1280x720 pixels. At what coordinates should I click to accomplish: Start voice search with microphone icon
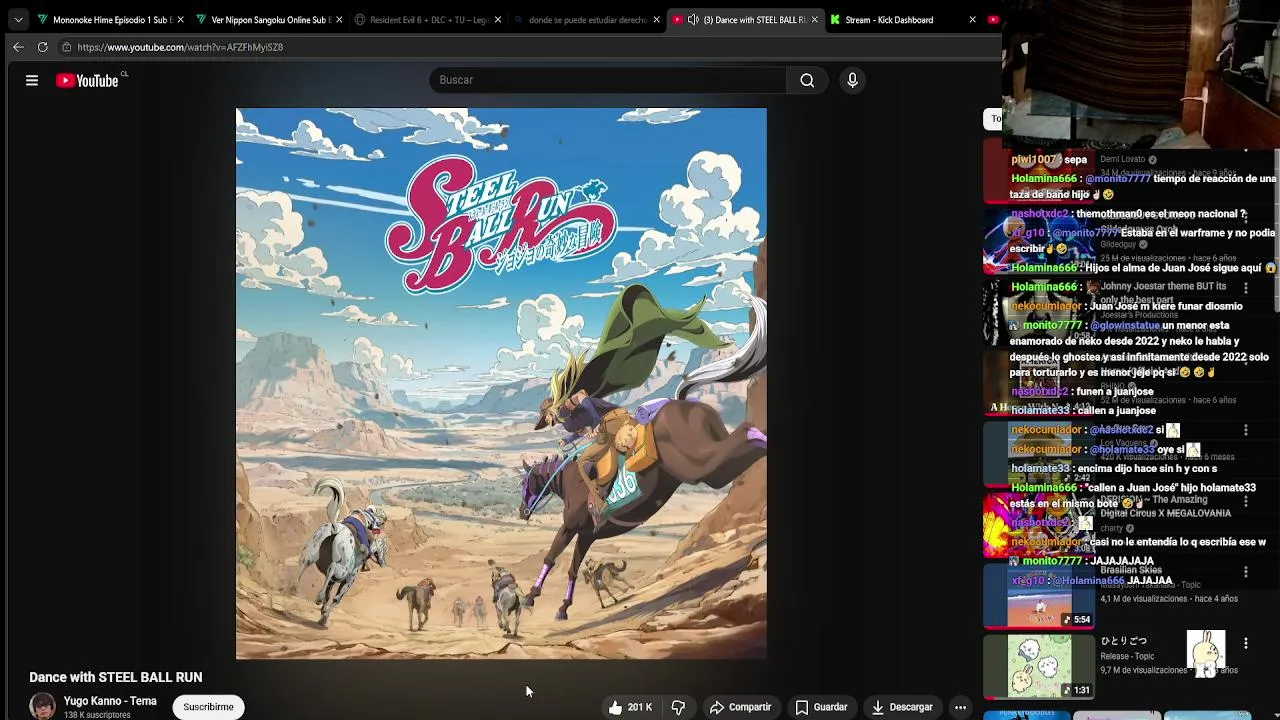point(852,80)
